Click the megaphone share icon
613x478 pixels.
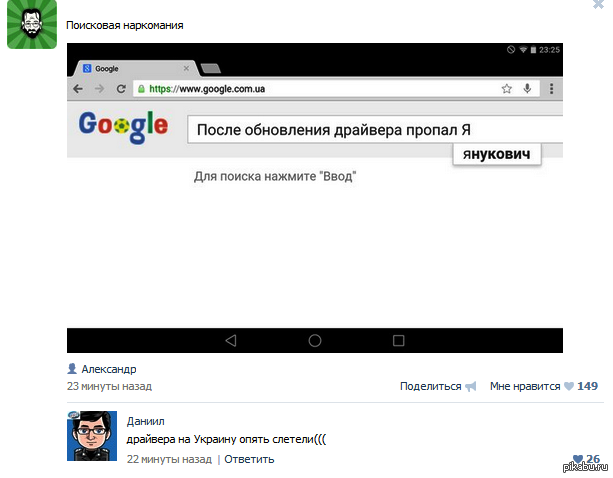pyautogui.click(x=471, y=387)
